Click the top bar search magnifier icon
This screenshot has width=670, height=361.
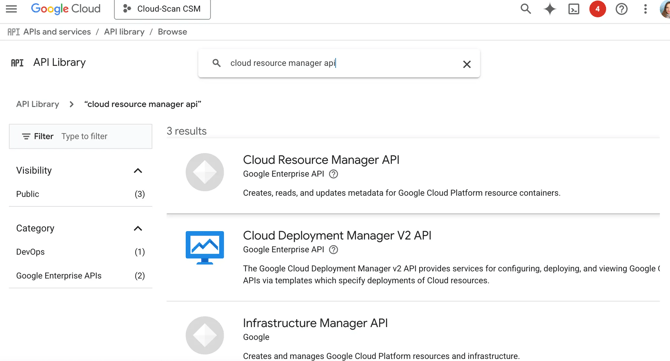click(526, 9)
